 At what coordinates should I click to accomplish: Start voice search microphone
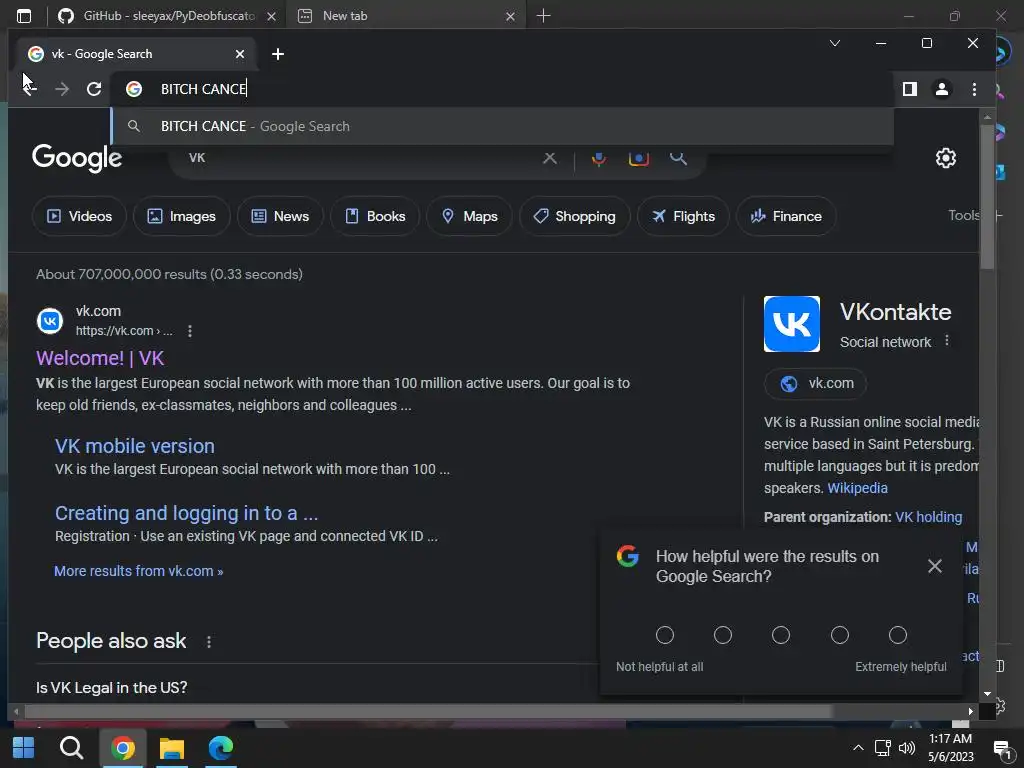coord(599,158)
